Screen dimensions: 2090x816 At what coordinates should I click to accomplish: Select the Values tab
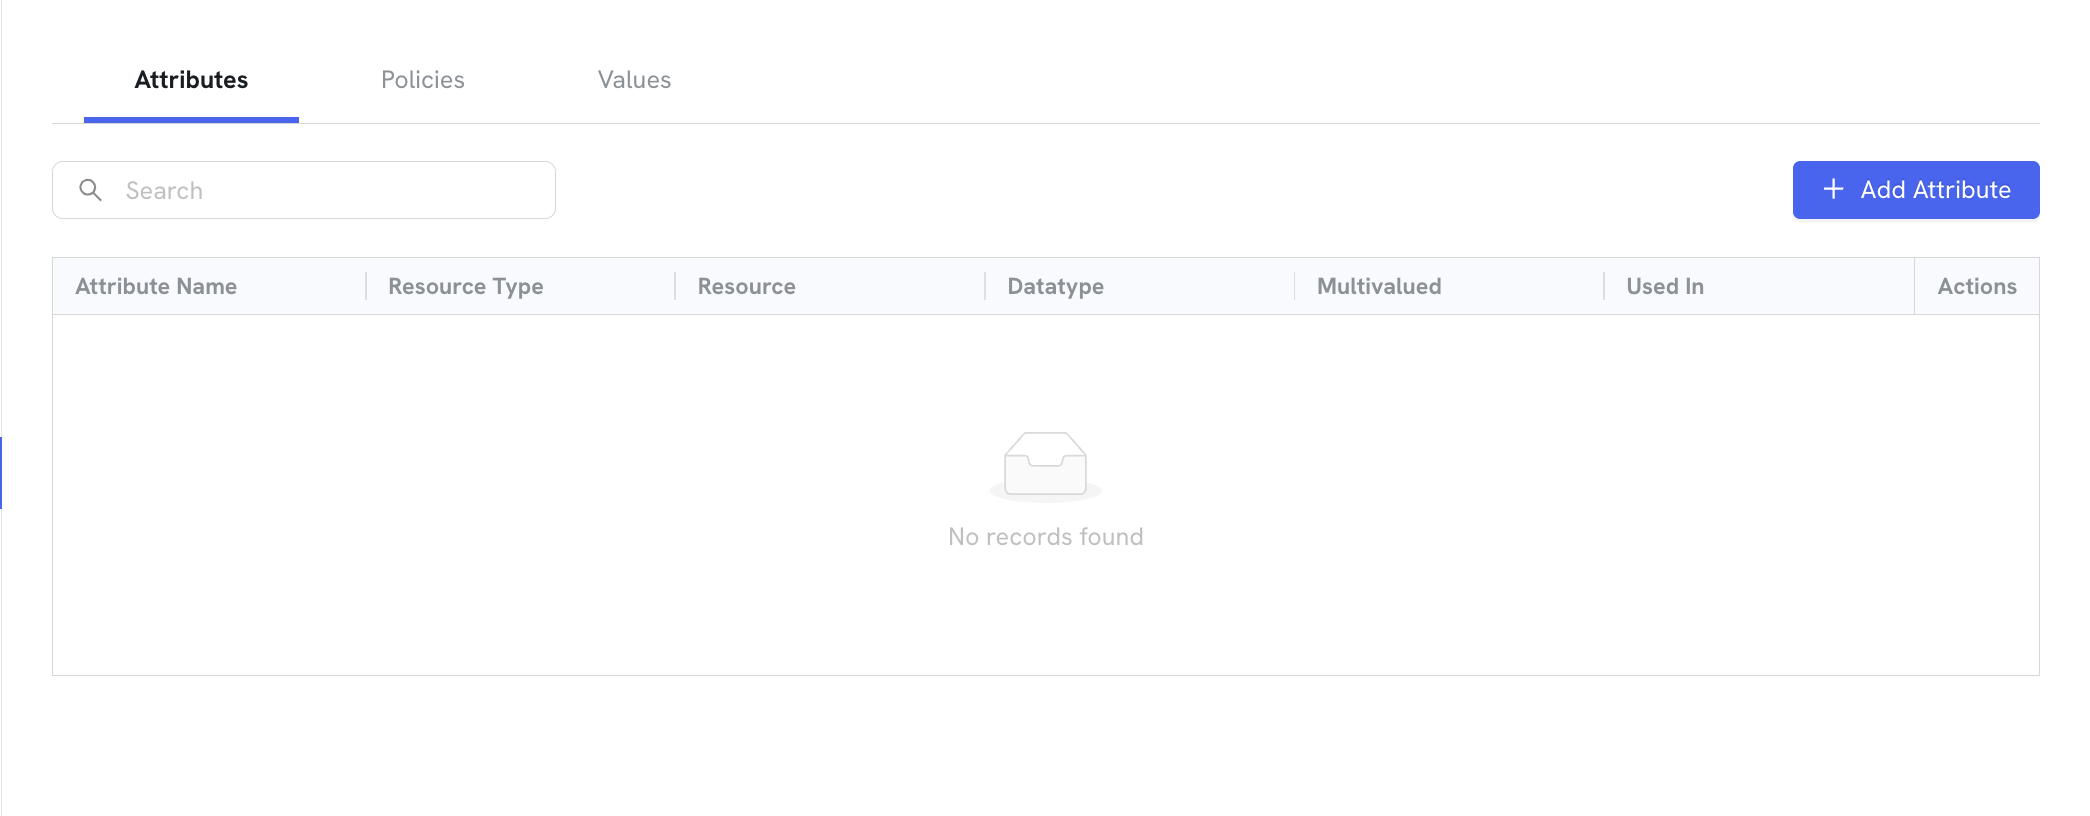click(x=634, y=80)
